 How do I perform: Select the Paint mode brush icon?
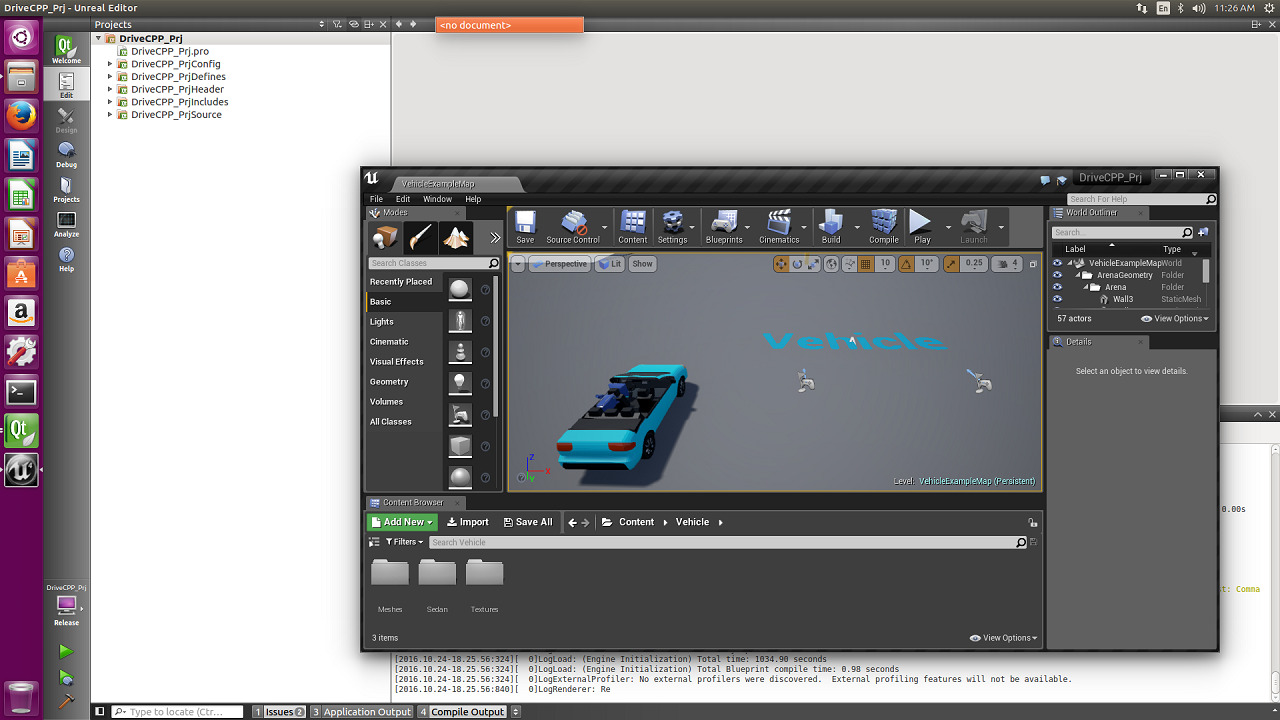coord(421,237)
